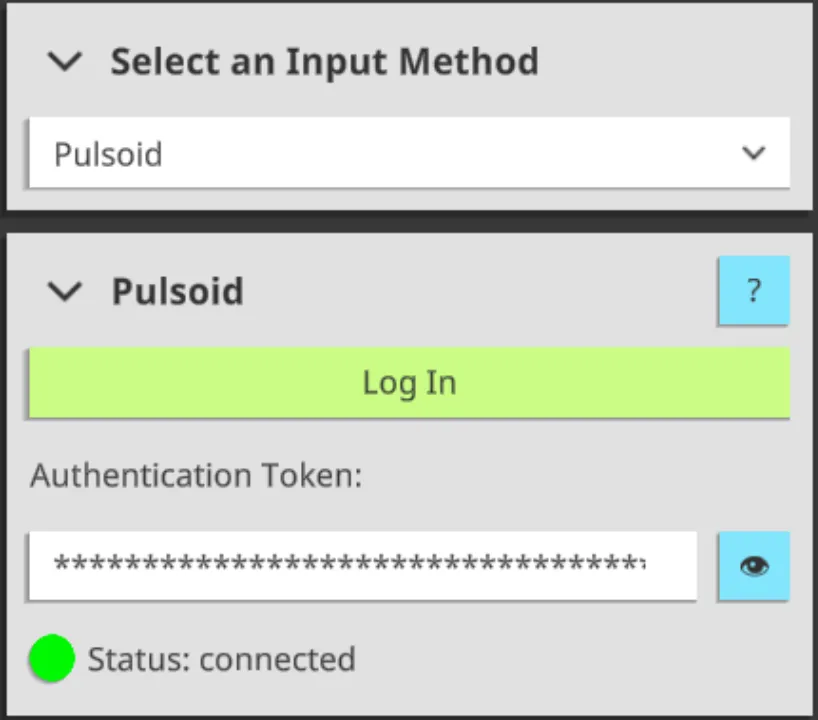Screen dimensions: 818x720
Task: Click the masked asterisks in the token box
Action: 350,563
